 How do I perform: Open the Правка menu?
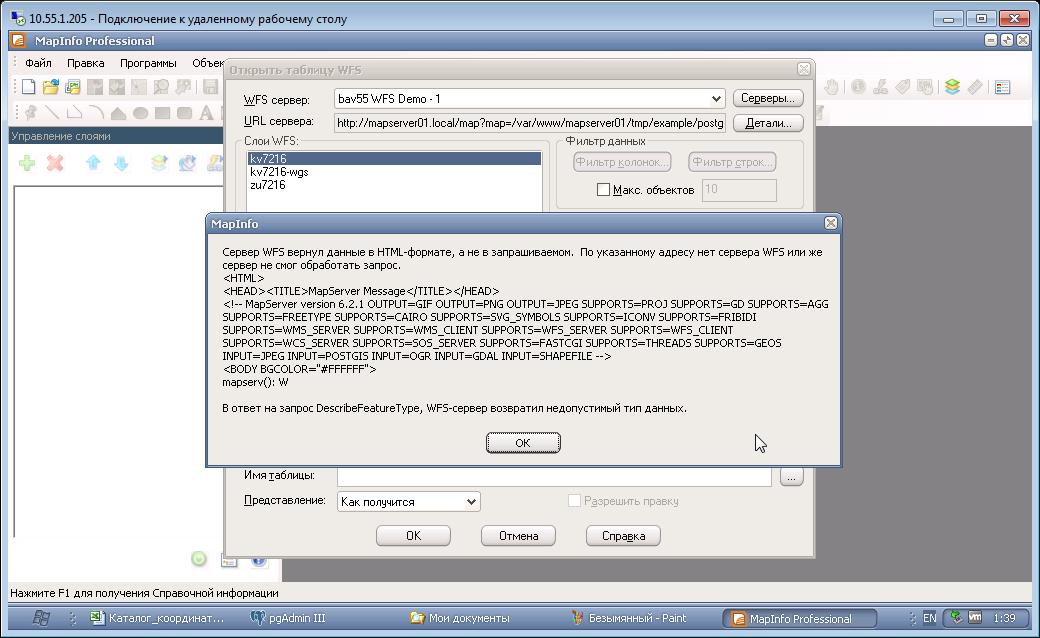pos(86,63)
